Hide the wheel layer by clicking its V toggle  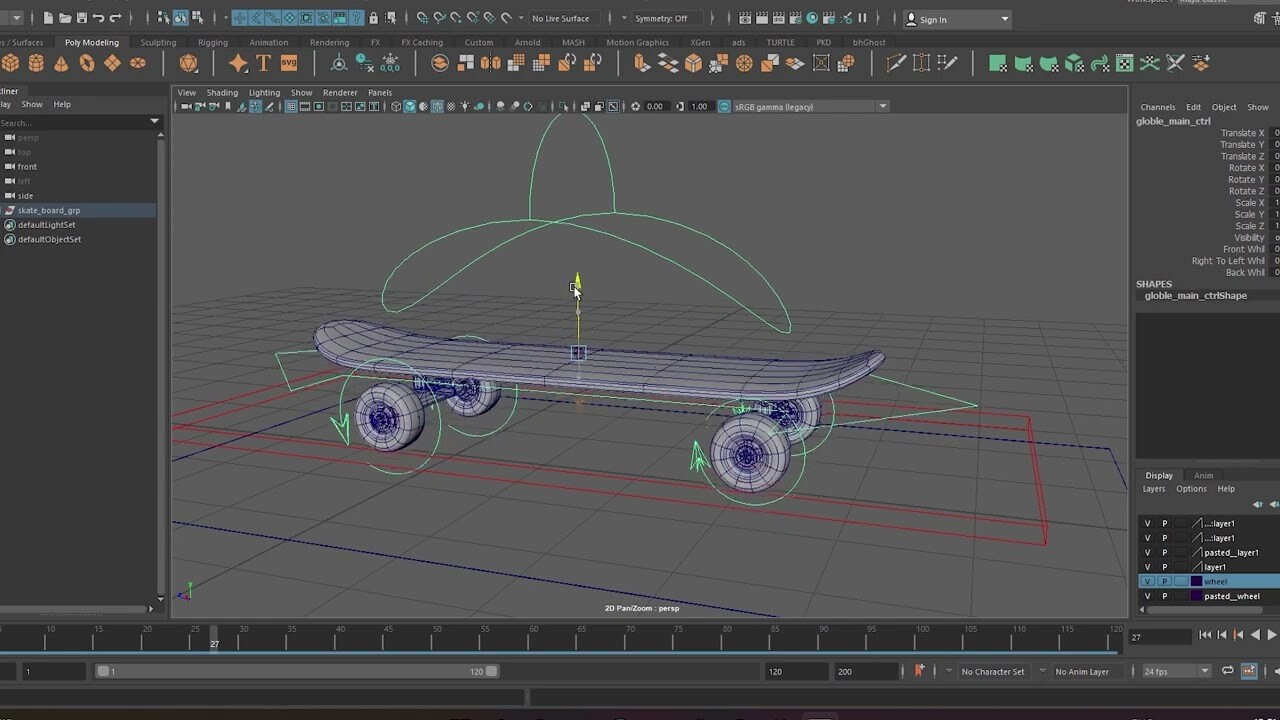[1148, 581]
